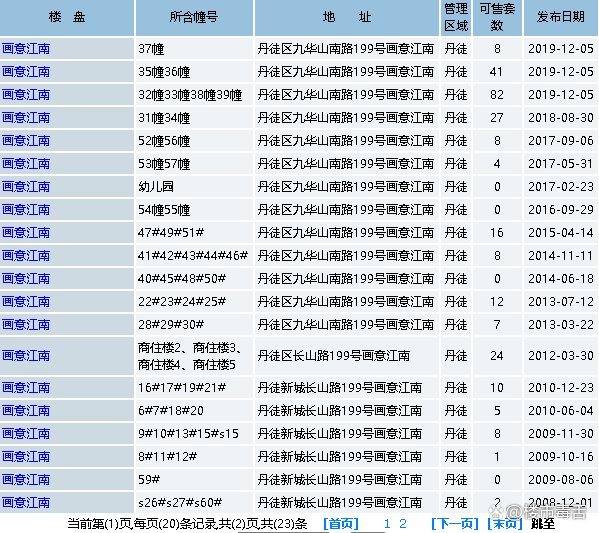Open 画意江南 link for 22#23#24#25# row
The width and height of the screenshot is (599, 533).
tap(26, 301)
